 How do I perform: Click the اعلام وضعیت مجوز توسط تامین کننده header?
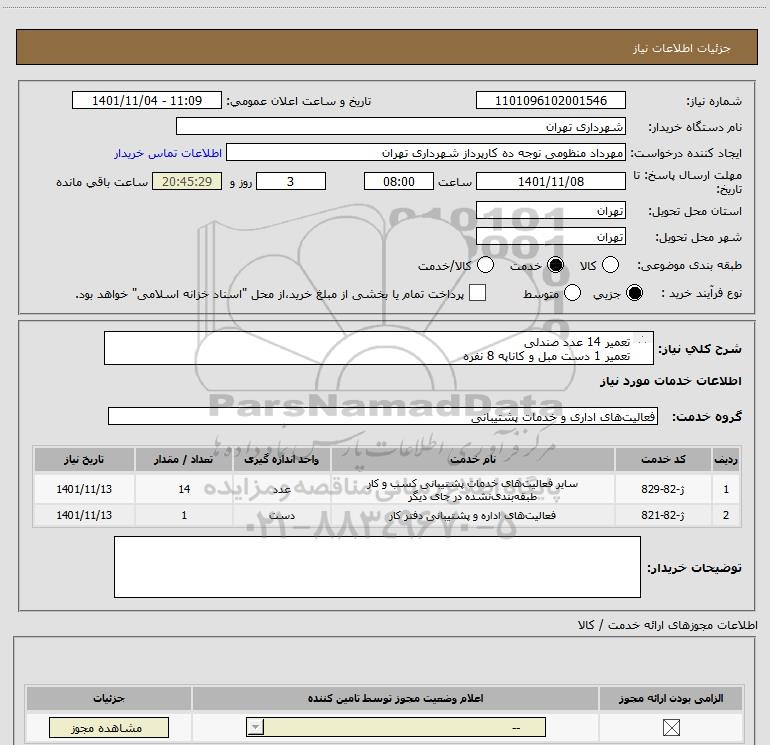click(x=395, y=698)
